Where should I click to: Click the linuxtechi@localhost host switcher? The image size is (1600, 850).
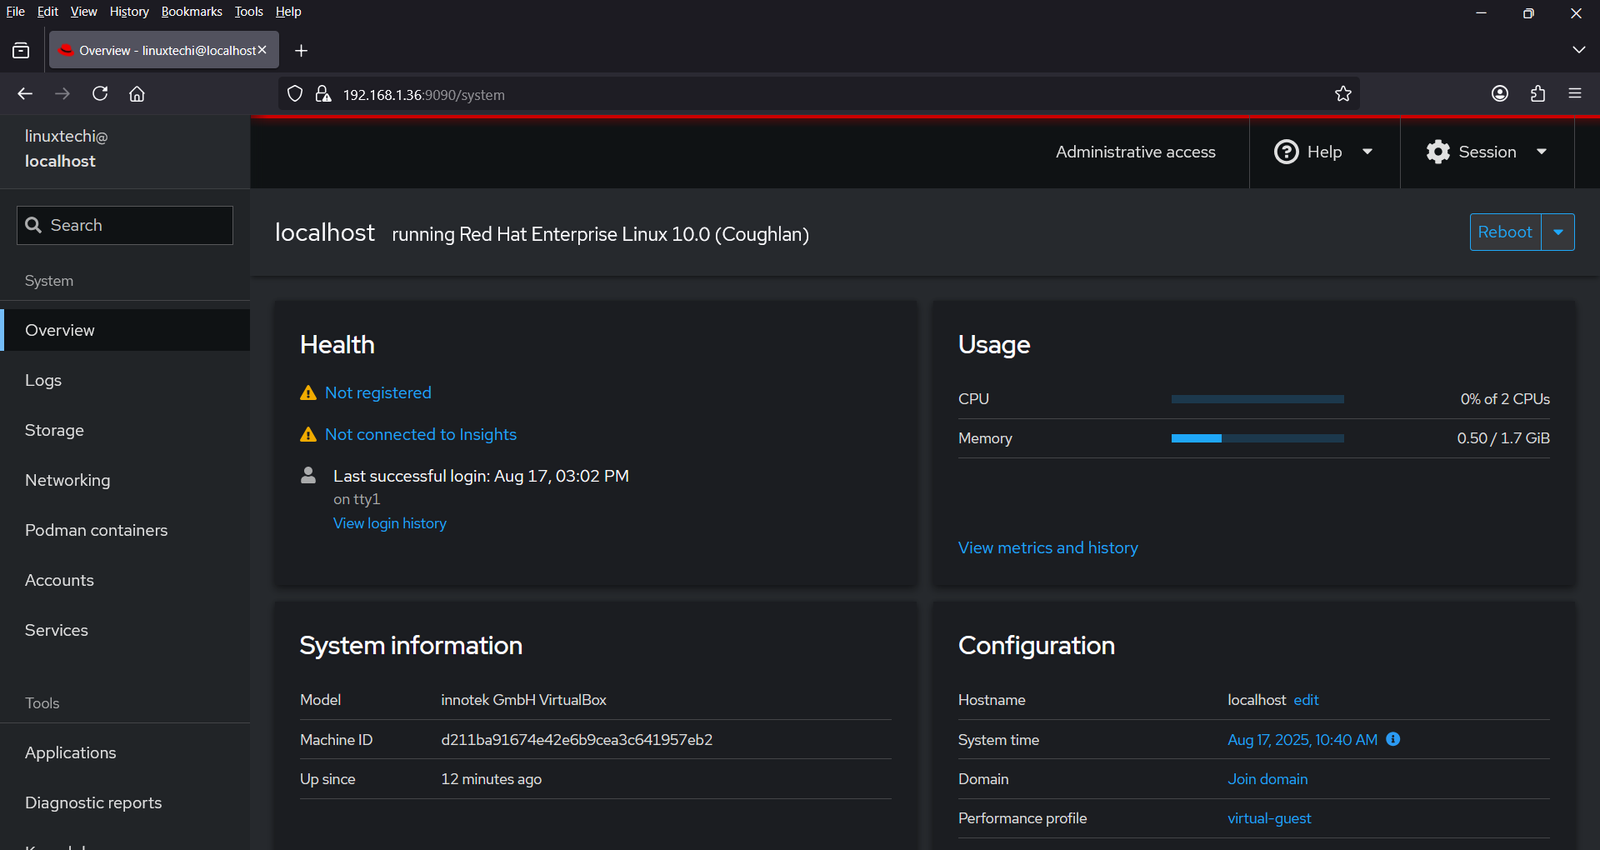pos(125,149)
